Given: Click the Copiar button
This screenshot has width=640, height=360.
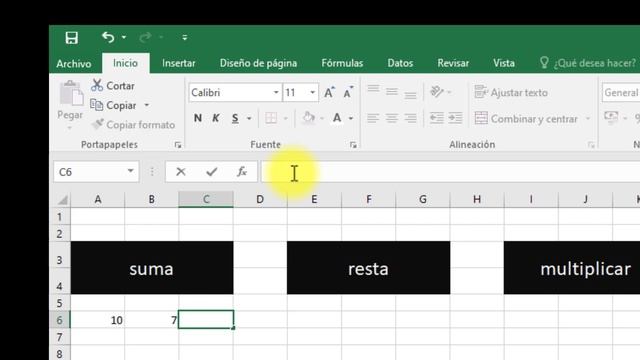Looking at the screenshot, I should click(113, 105).
